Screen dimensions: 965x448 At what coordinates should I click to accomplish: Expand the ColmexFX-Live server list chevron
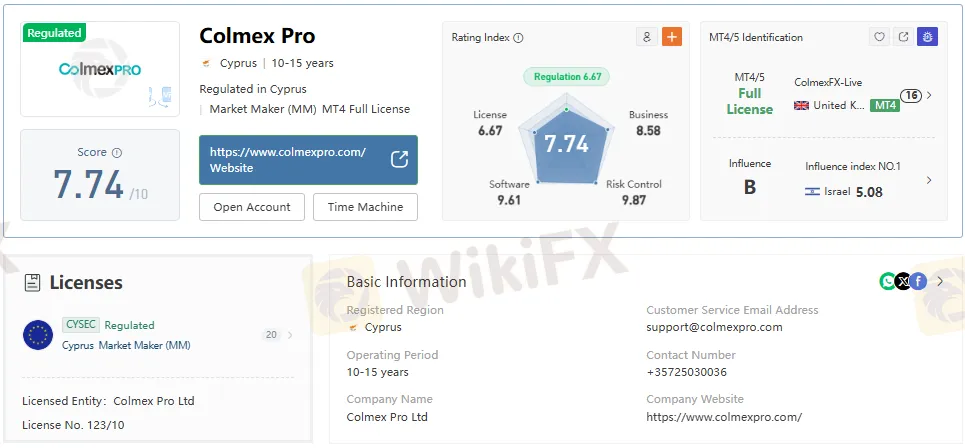(929, 95)
